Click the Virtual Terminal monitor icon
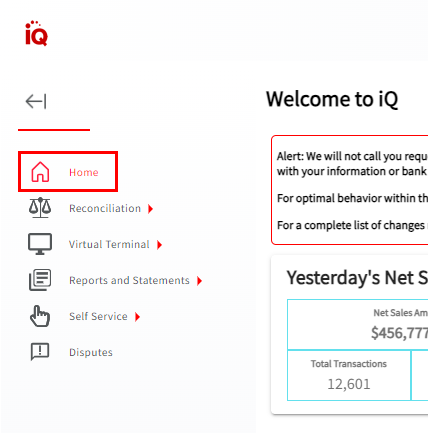This screenshot has width=428, height=433. tap(40, 244)
